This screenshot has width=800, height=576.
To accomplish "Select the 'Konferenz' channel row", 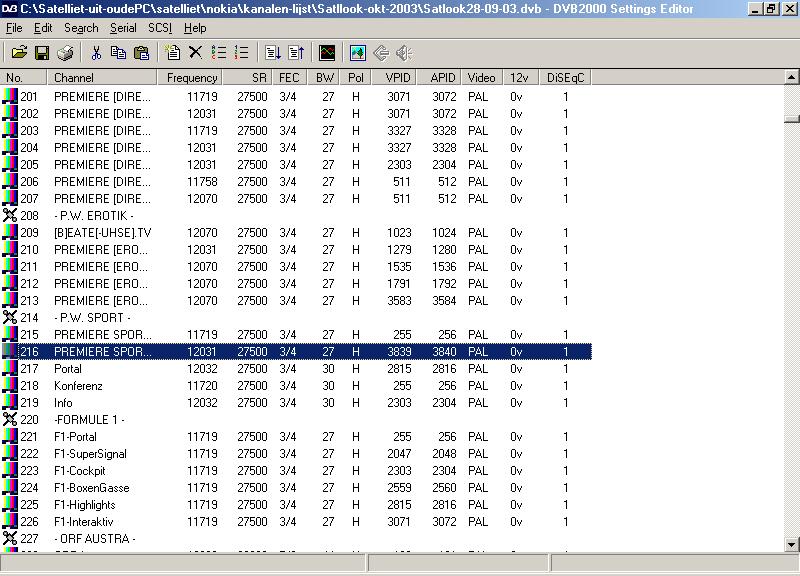I will pos(296,386).
